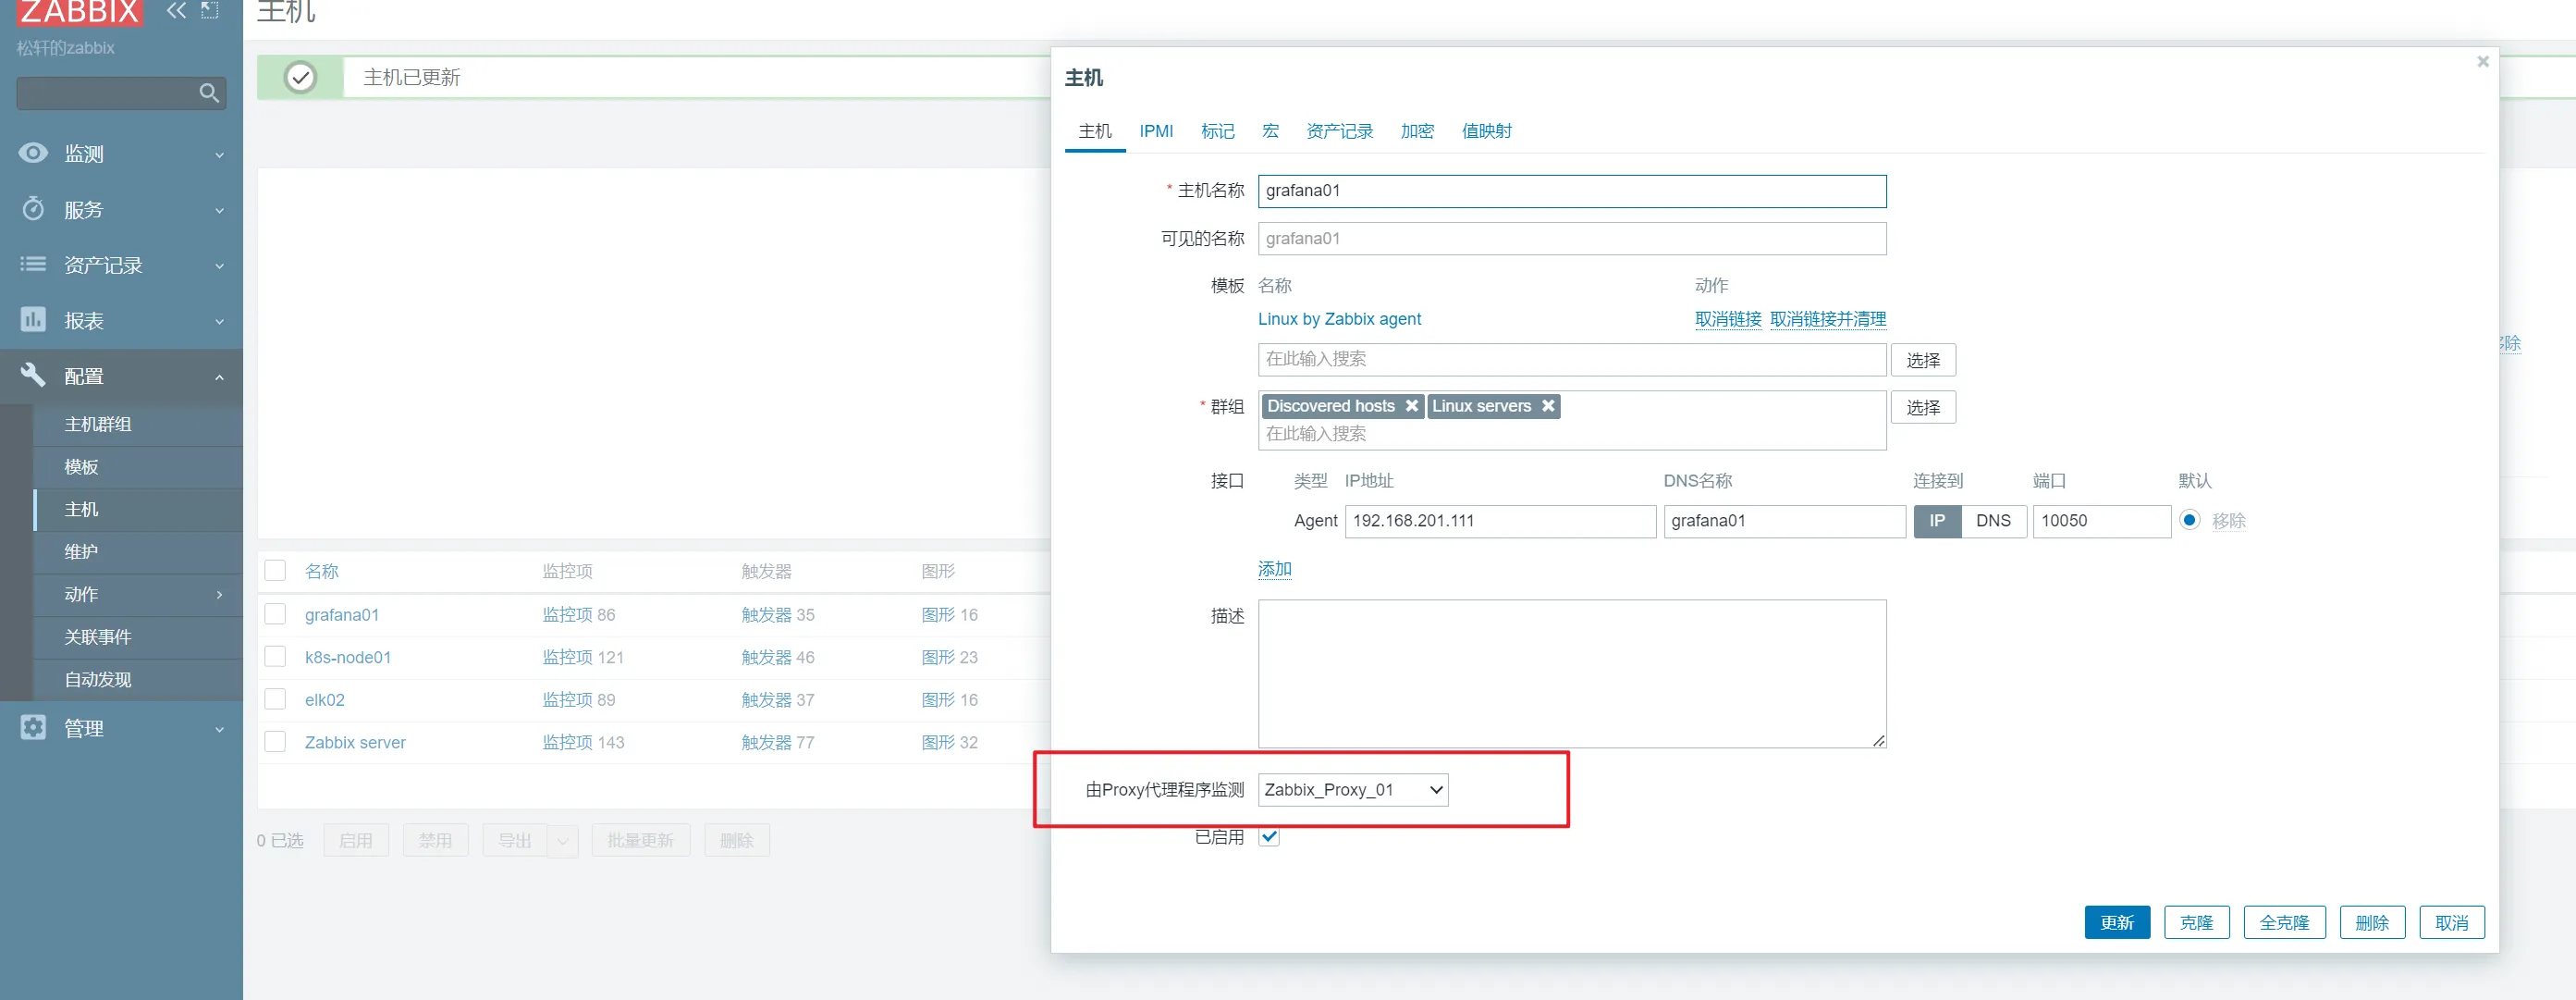This screenshot has height=1000, width=2576.
Task: Uncheck the Enabled checkbox in host dialog
Action: [x=1269, y=837]
